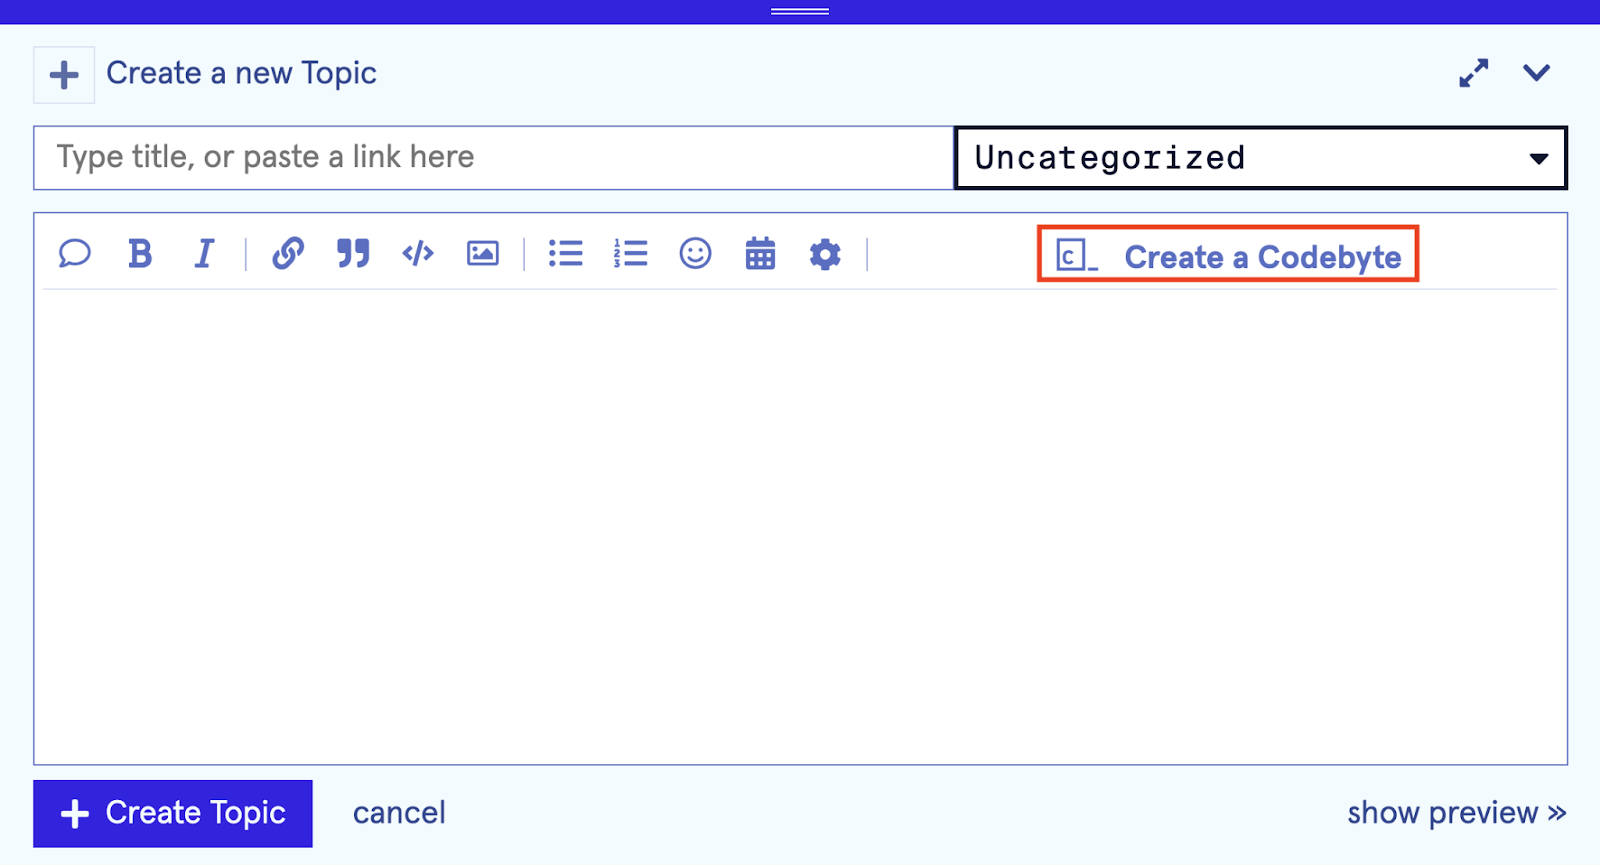Click the Create a Codebyte button
The height and width of the screenshot is (865, 1600).
tap(1228, 255)
